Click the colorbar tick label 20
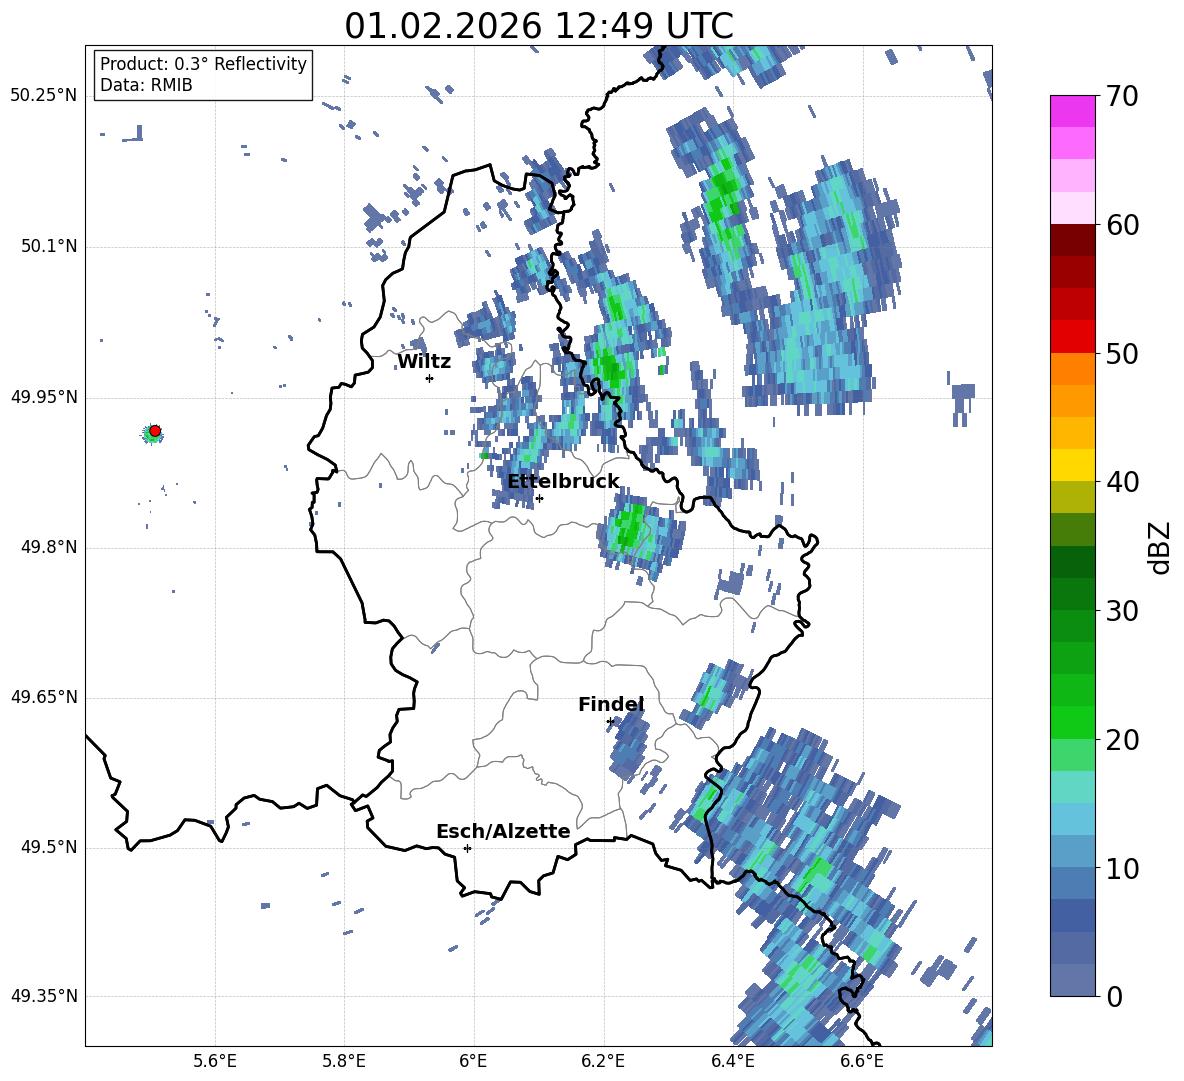 (x=1122, y=740)
